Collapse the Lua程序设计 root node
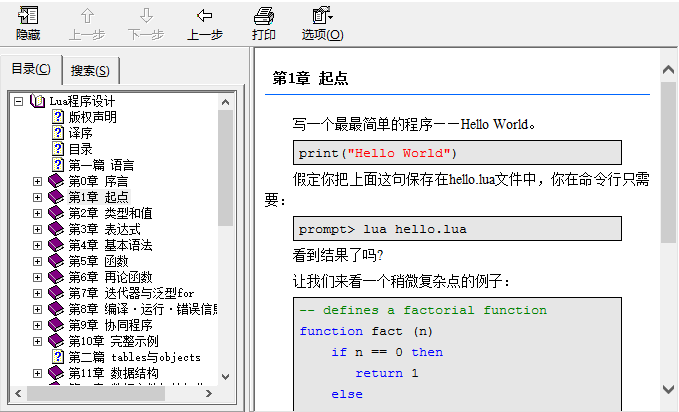Viewport: 679px width, 412px height. pos(19,101)
